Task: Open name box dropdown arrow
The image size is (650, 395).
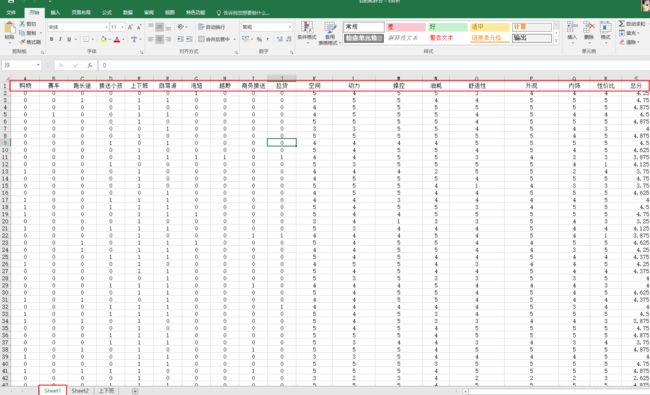Action: [x=38, y=65]
